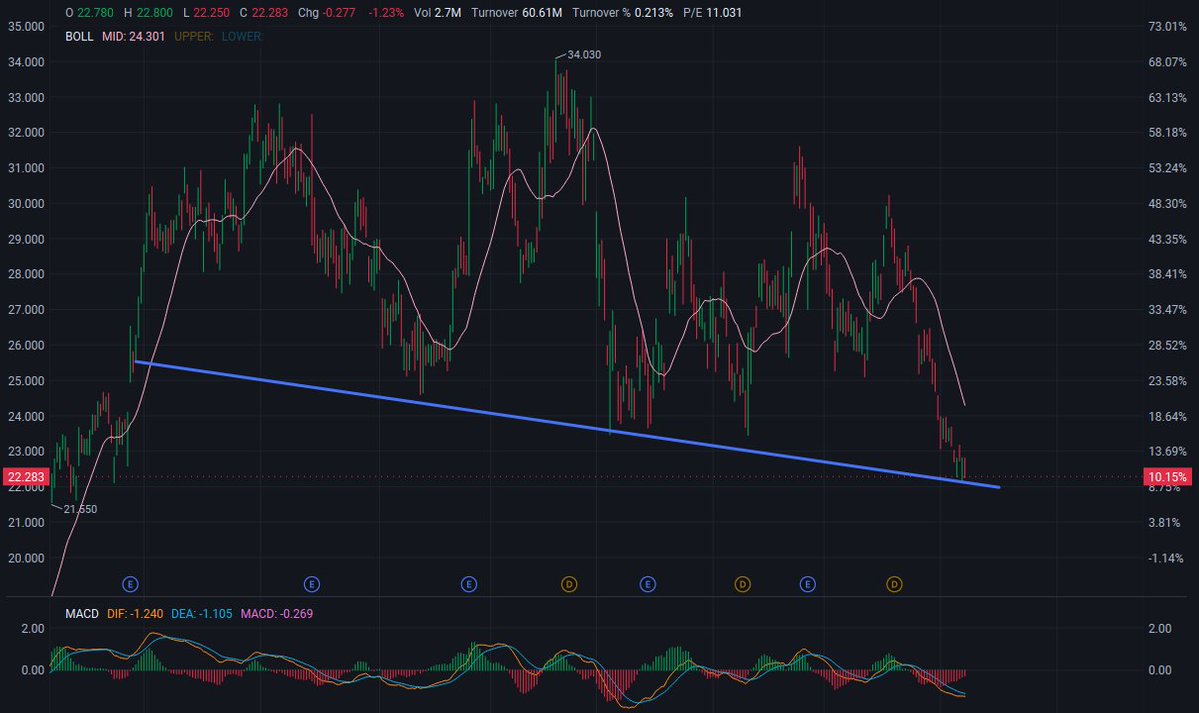
Task: Click the -1.23% change percentage
Action: 386,12
